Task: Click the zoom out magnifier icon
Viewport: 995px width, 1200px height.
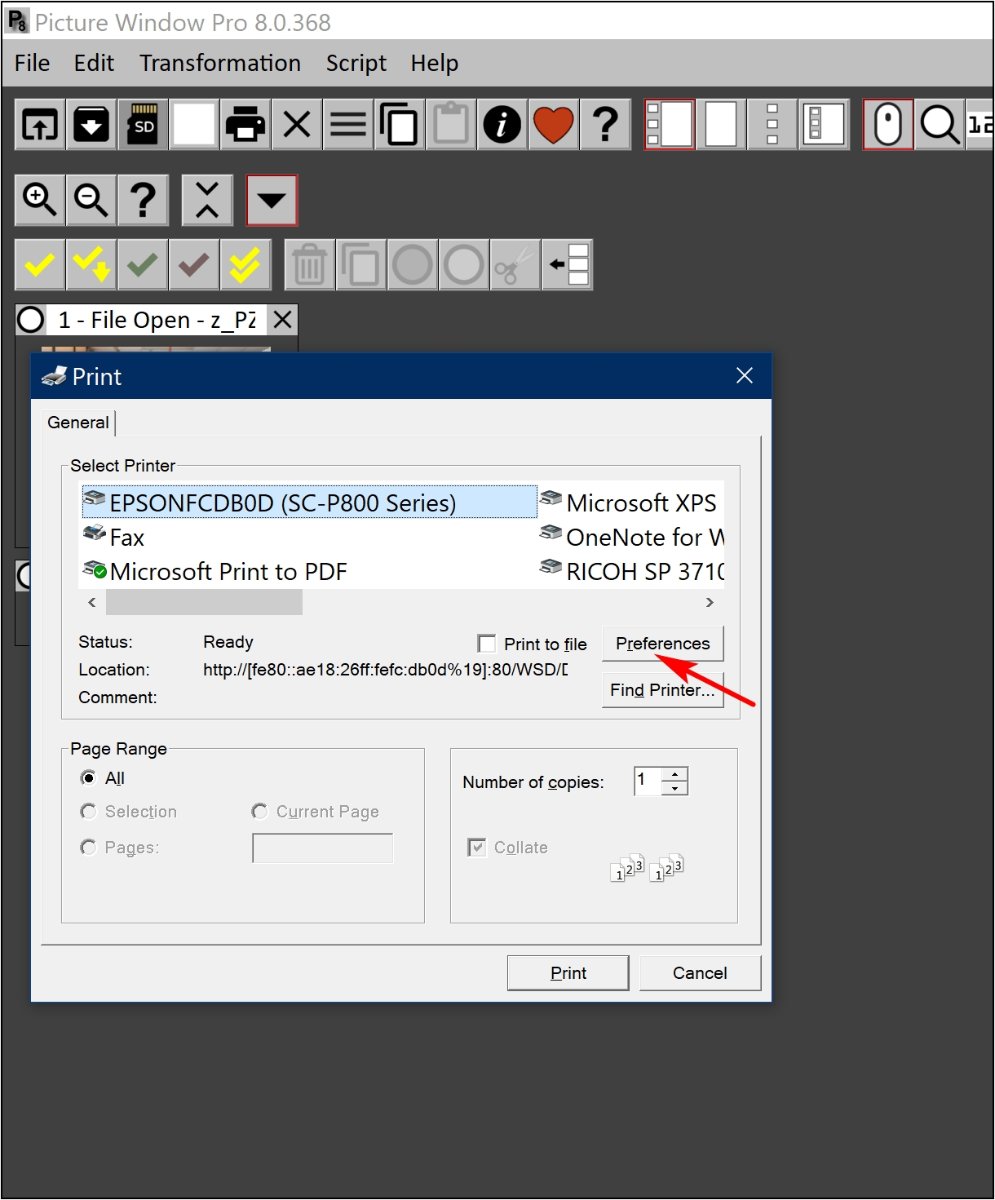Action: click(91, 200)
